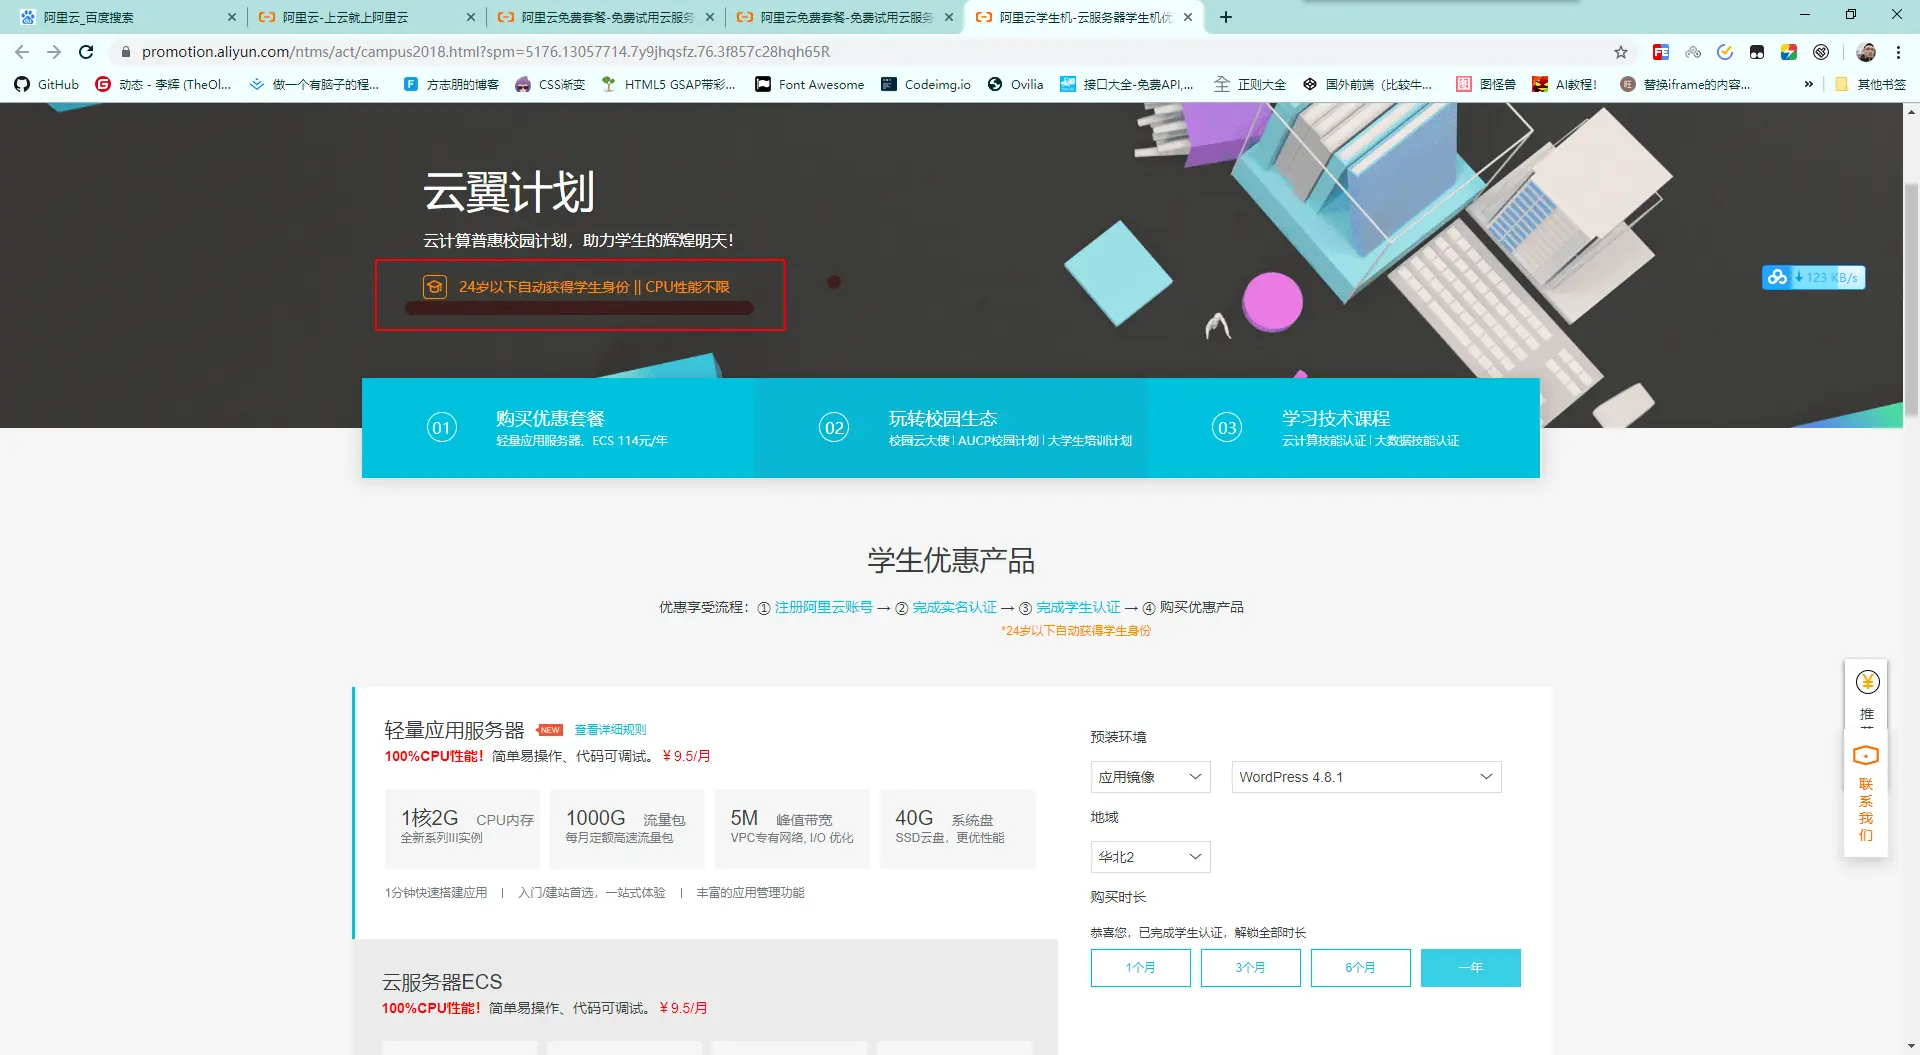Viewport: 1920px width, 1055px height.
Task: Click the 40G 系统盘 spec card
Action: click(x=957, y=829)
